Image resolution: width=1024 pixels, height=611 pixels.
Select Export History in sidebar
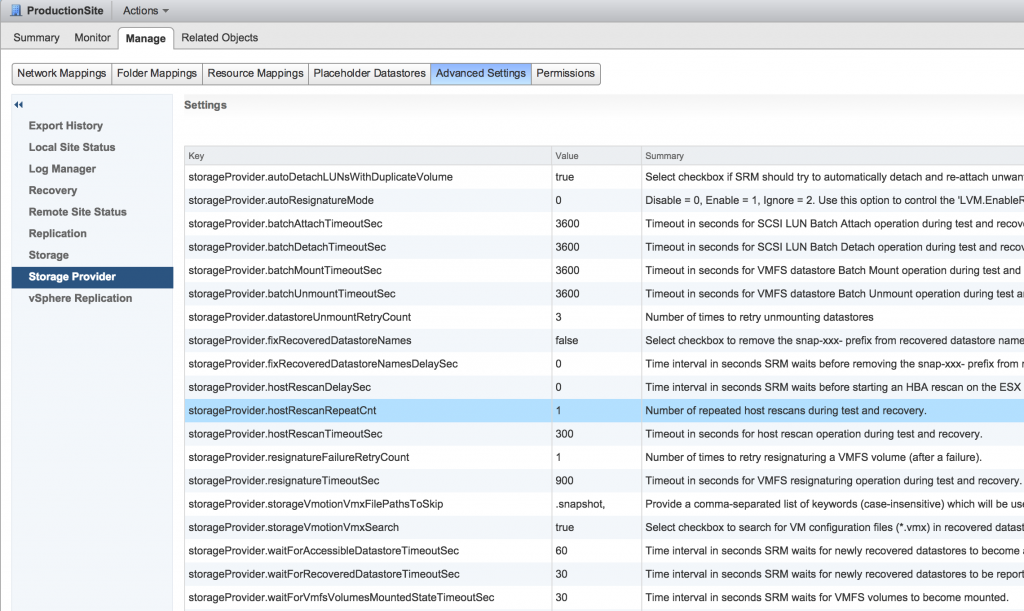[x=66, y=126]
